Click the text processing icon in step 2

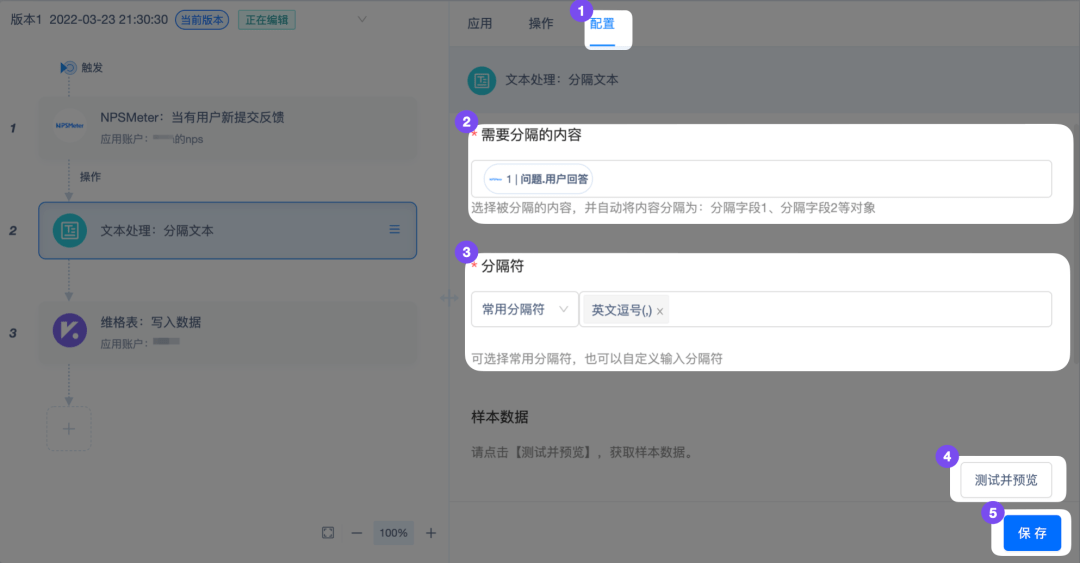[x=70, y=231]
